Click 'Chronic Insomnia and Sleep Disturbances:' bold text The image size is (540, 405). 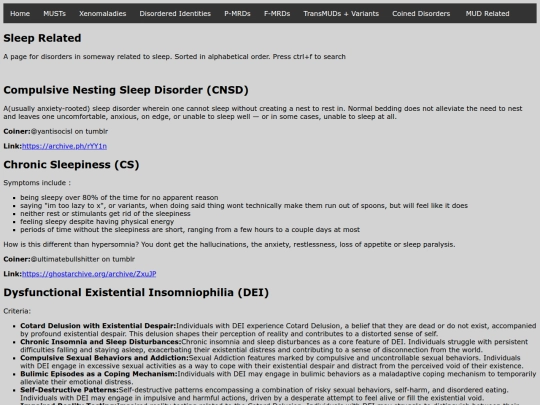tap(101, 342)
